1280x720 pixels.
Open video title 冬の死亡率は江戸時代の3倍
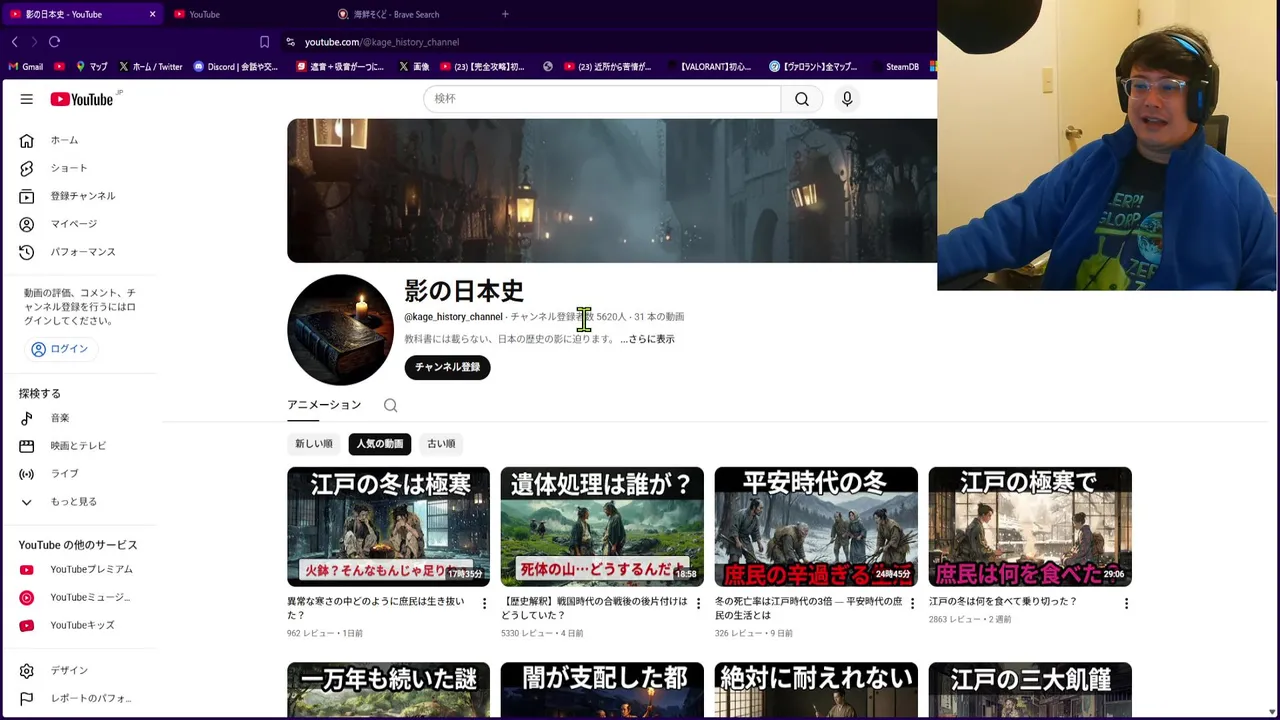click(x=809, y=608)
